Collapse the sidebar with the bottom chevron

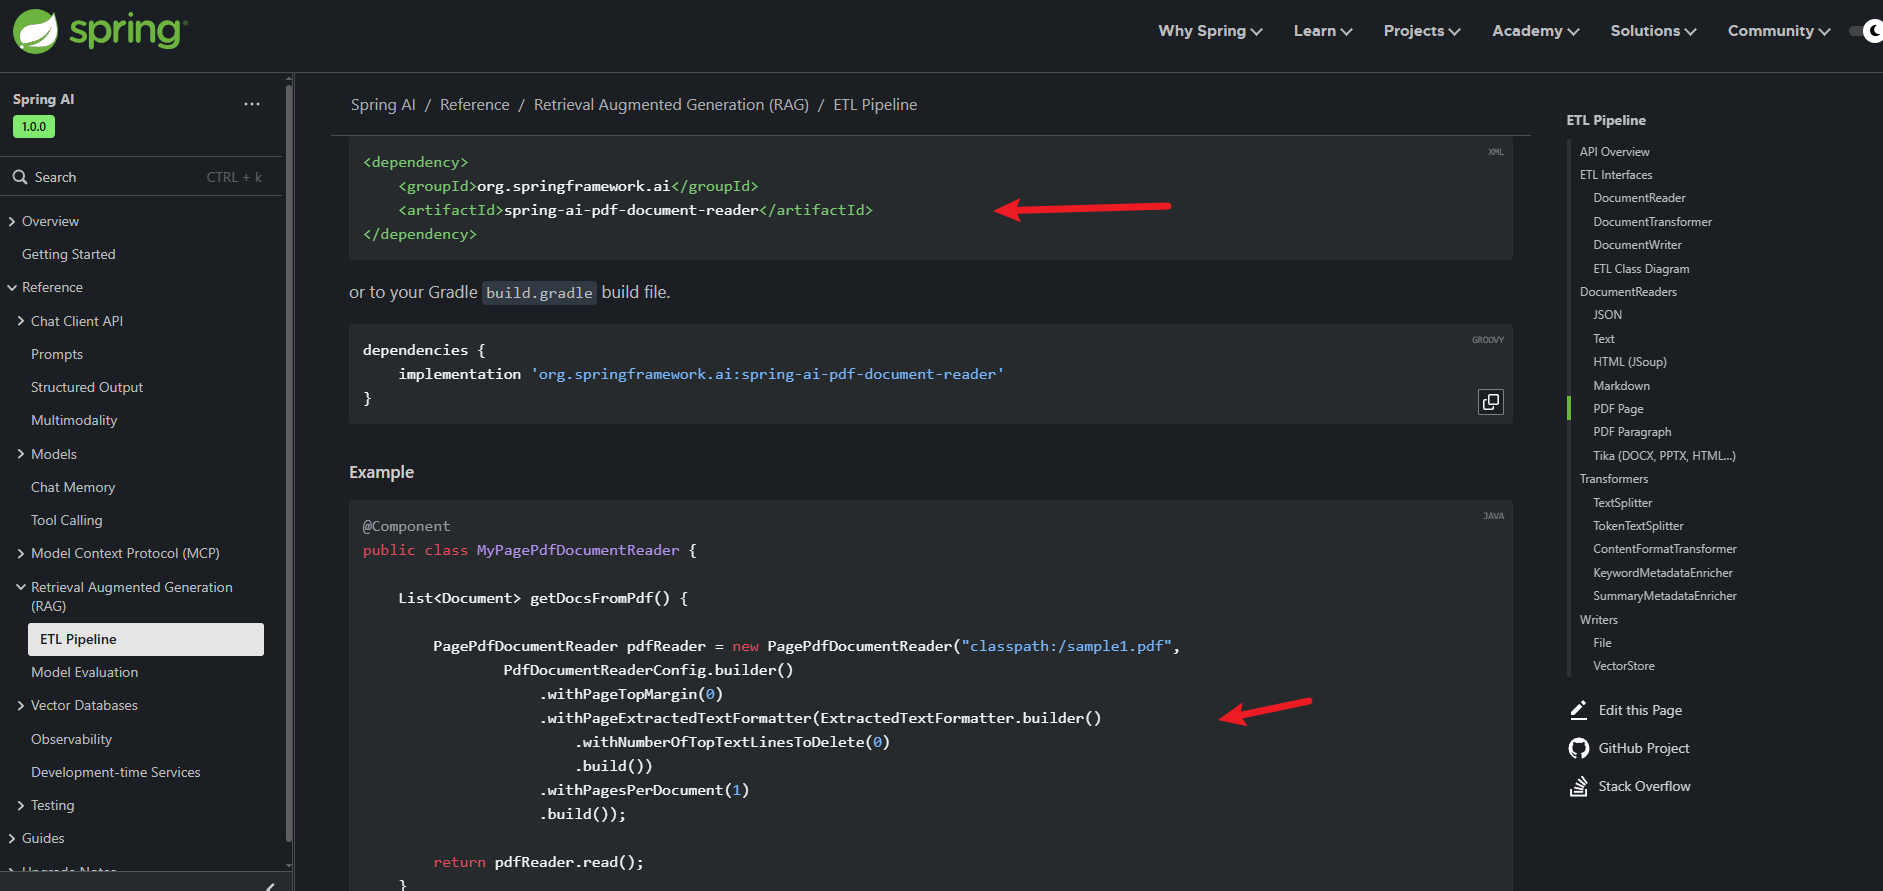tap(270, 886)
